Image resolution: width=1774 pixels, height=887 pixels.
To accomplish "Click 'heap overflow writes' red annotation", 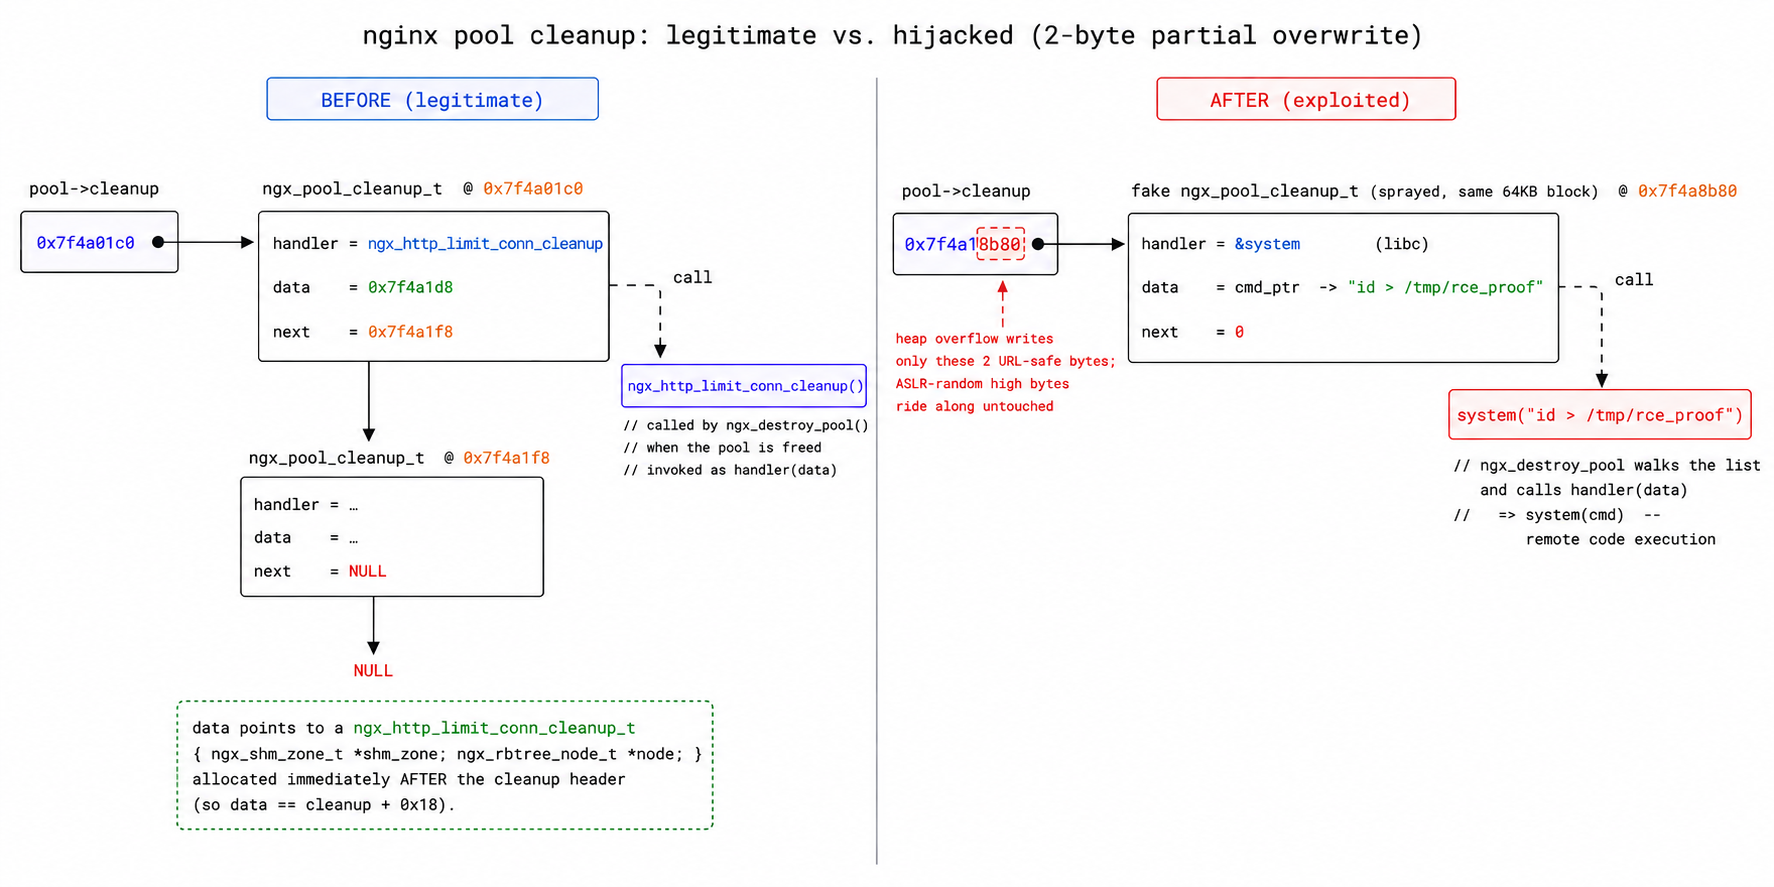I will click(x=974, y=339).
